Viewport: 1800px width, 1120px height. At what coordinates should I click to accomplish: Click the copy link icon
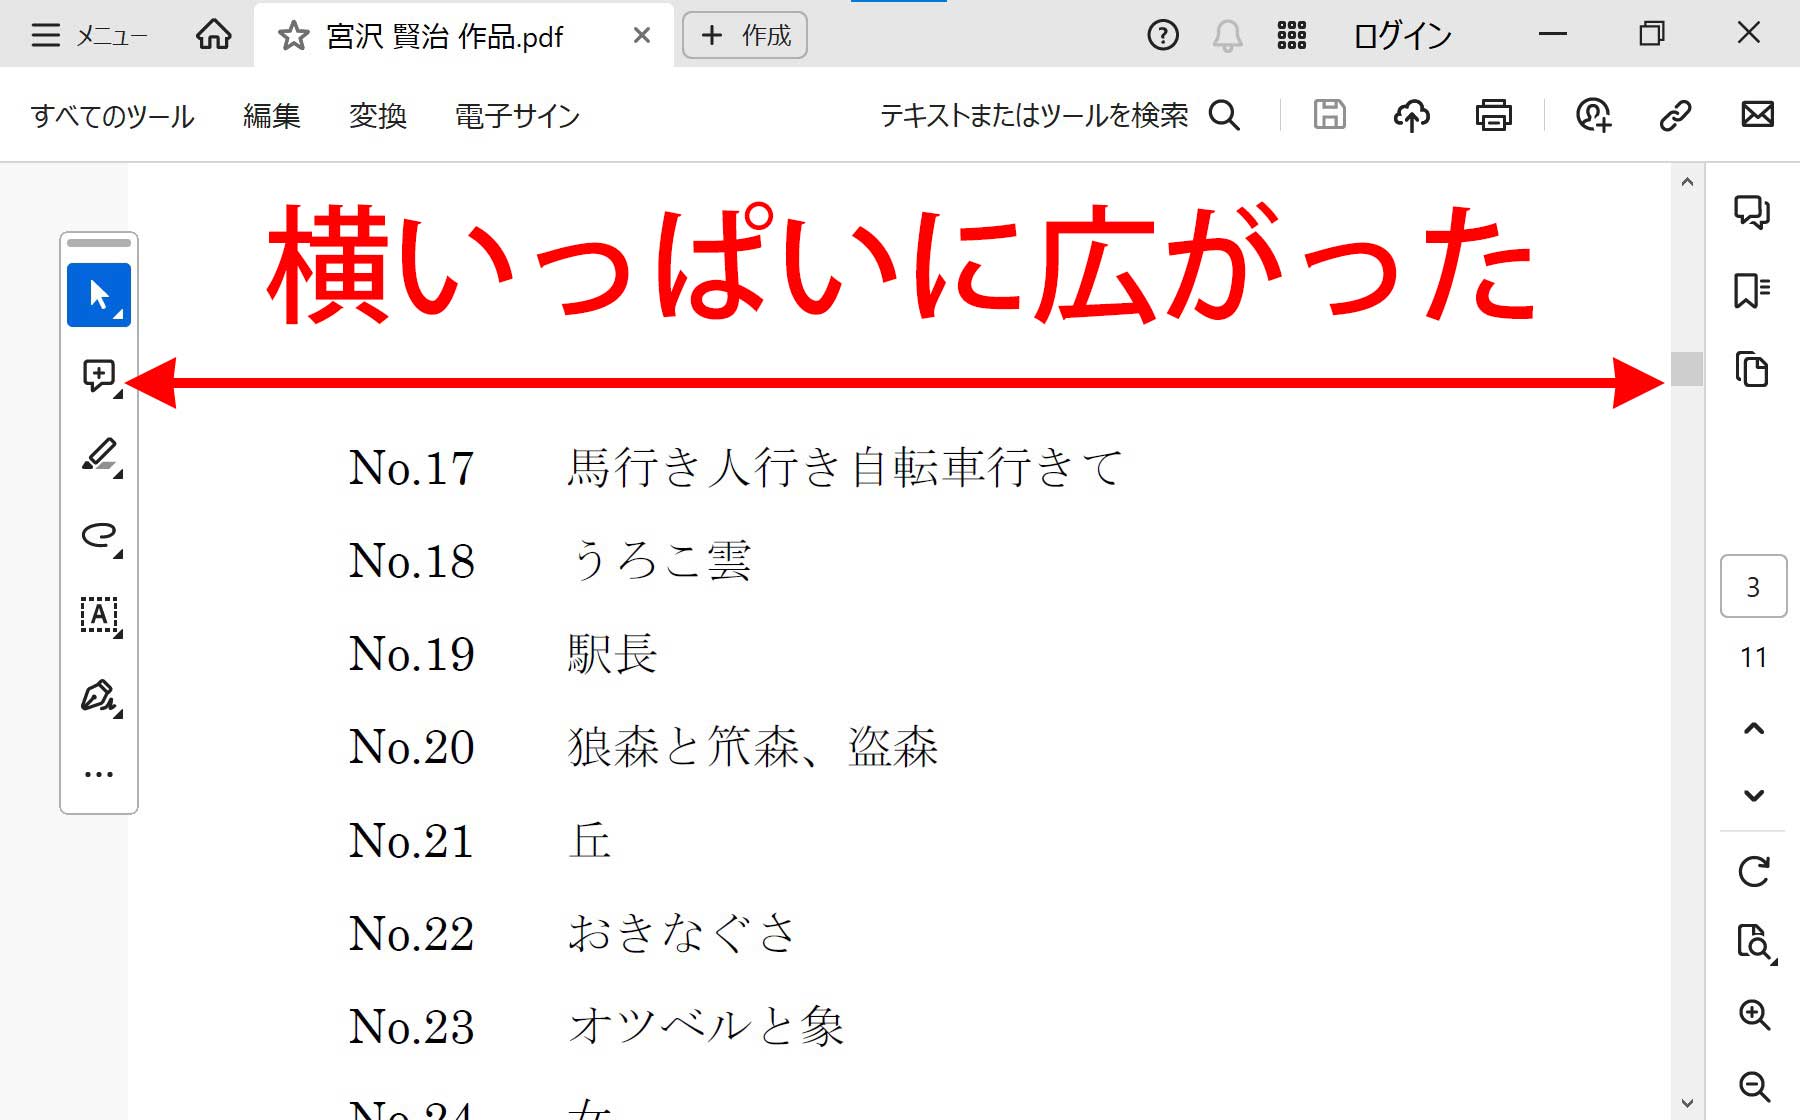coord(1675,116)
